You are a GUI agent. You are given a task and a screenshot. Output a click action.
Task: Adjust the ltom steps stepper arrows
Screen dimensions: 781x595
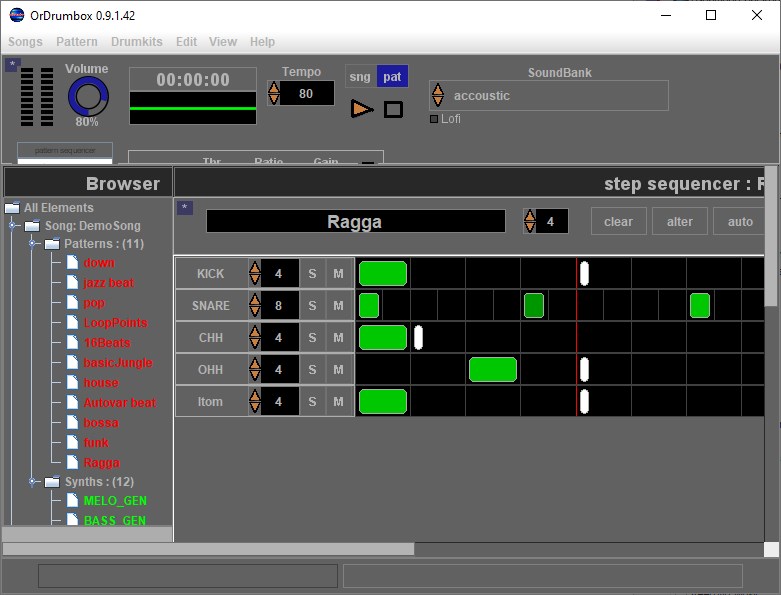point(255,401)
